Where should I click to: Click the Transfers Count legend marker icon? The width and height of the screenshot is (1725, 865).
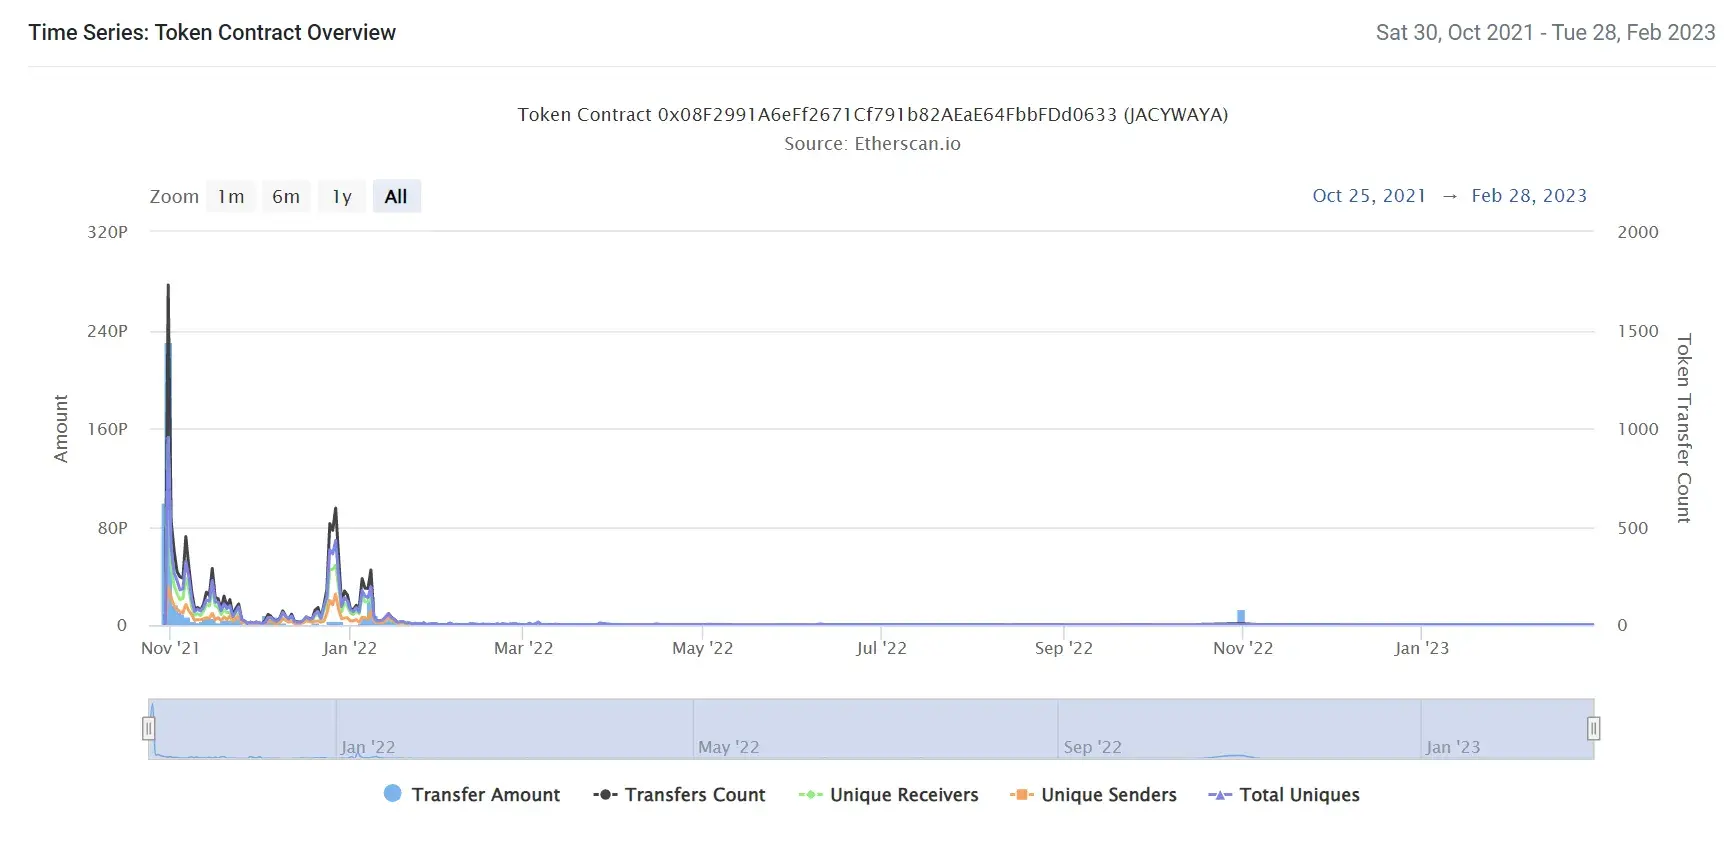605,795
